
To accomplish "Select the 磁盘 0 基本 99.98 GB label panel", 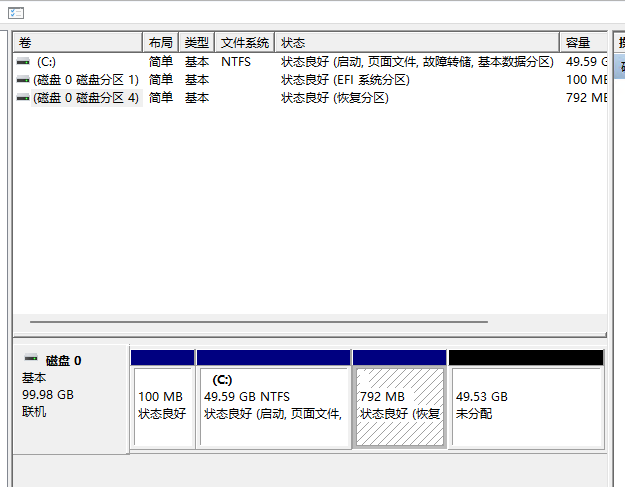I will pyautogui.click(x=70, y=400).
